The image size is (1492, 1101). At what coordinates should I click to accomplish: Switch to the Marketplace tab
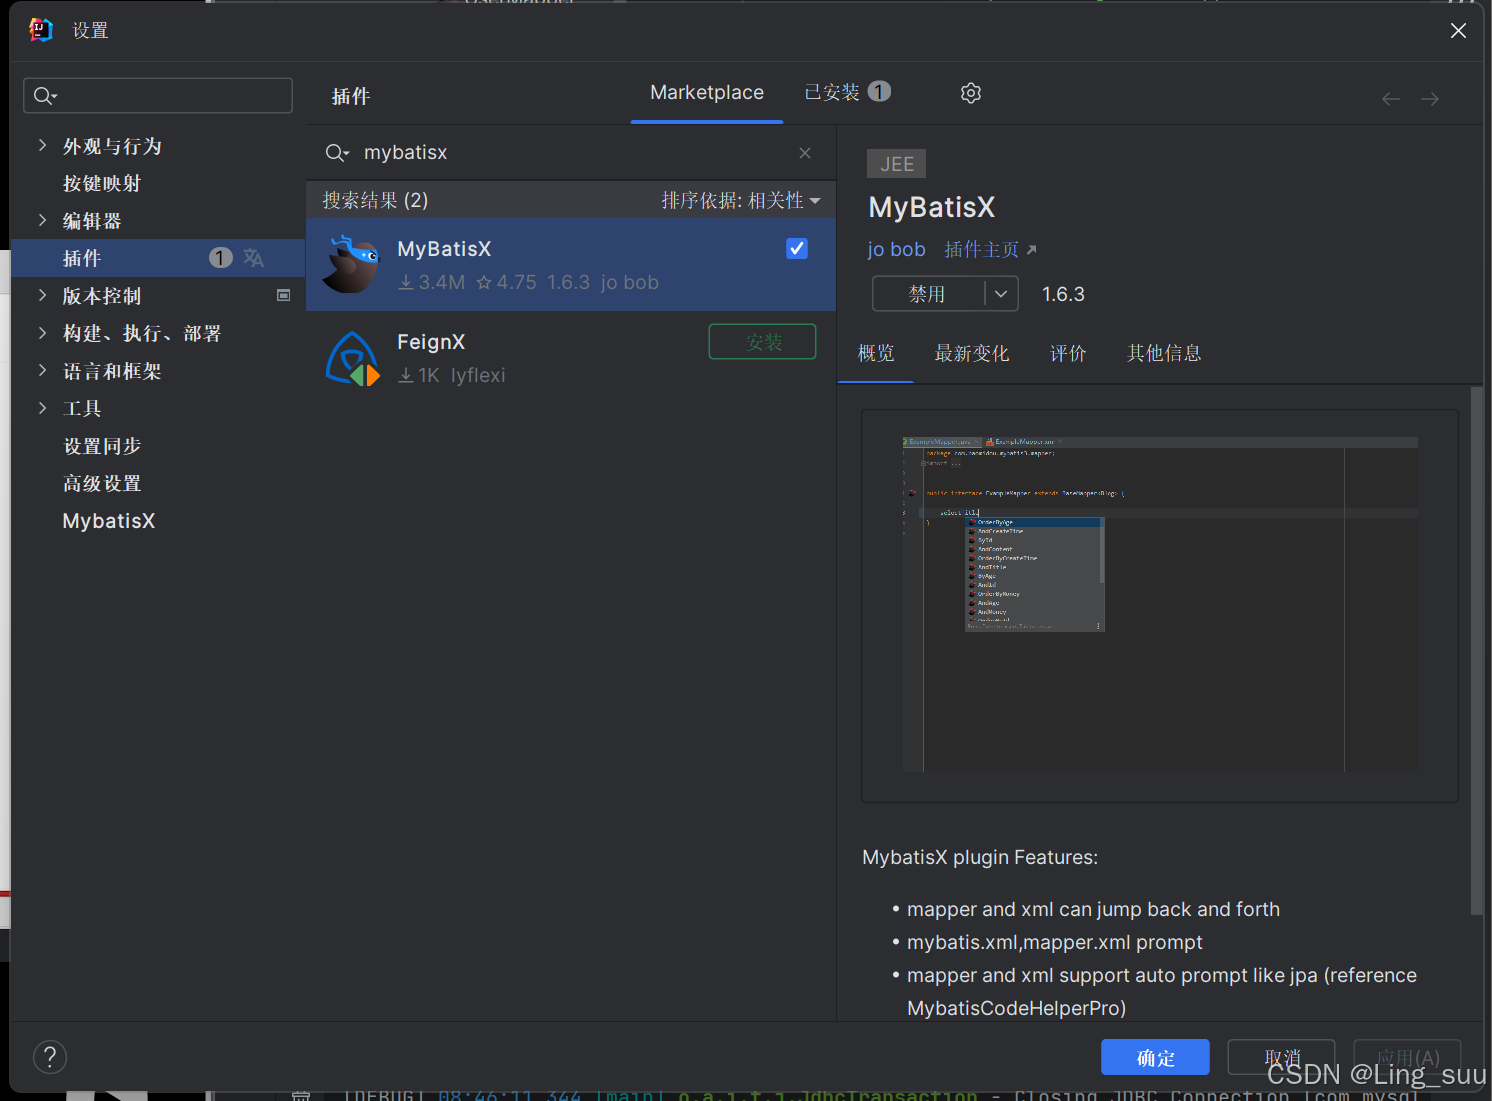point(707,92)
